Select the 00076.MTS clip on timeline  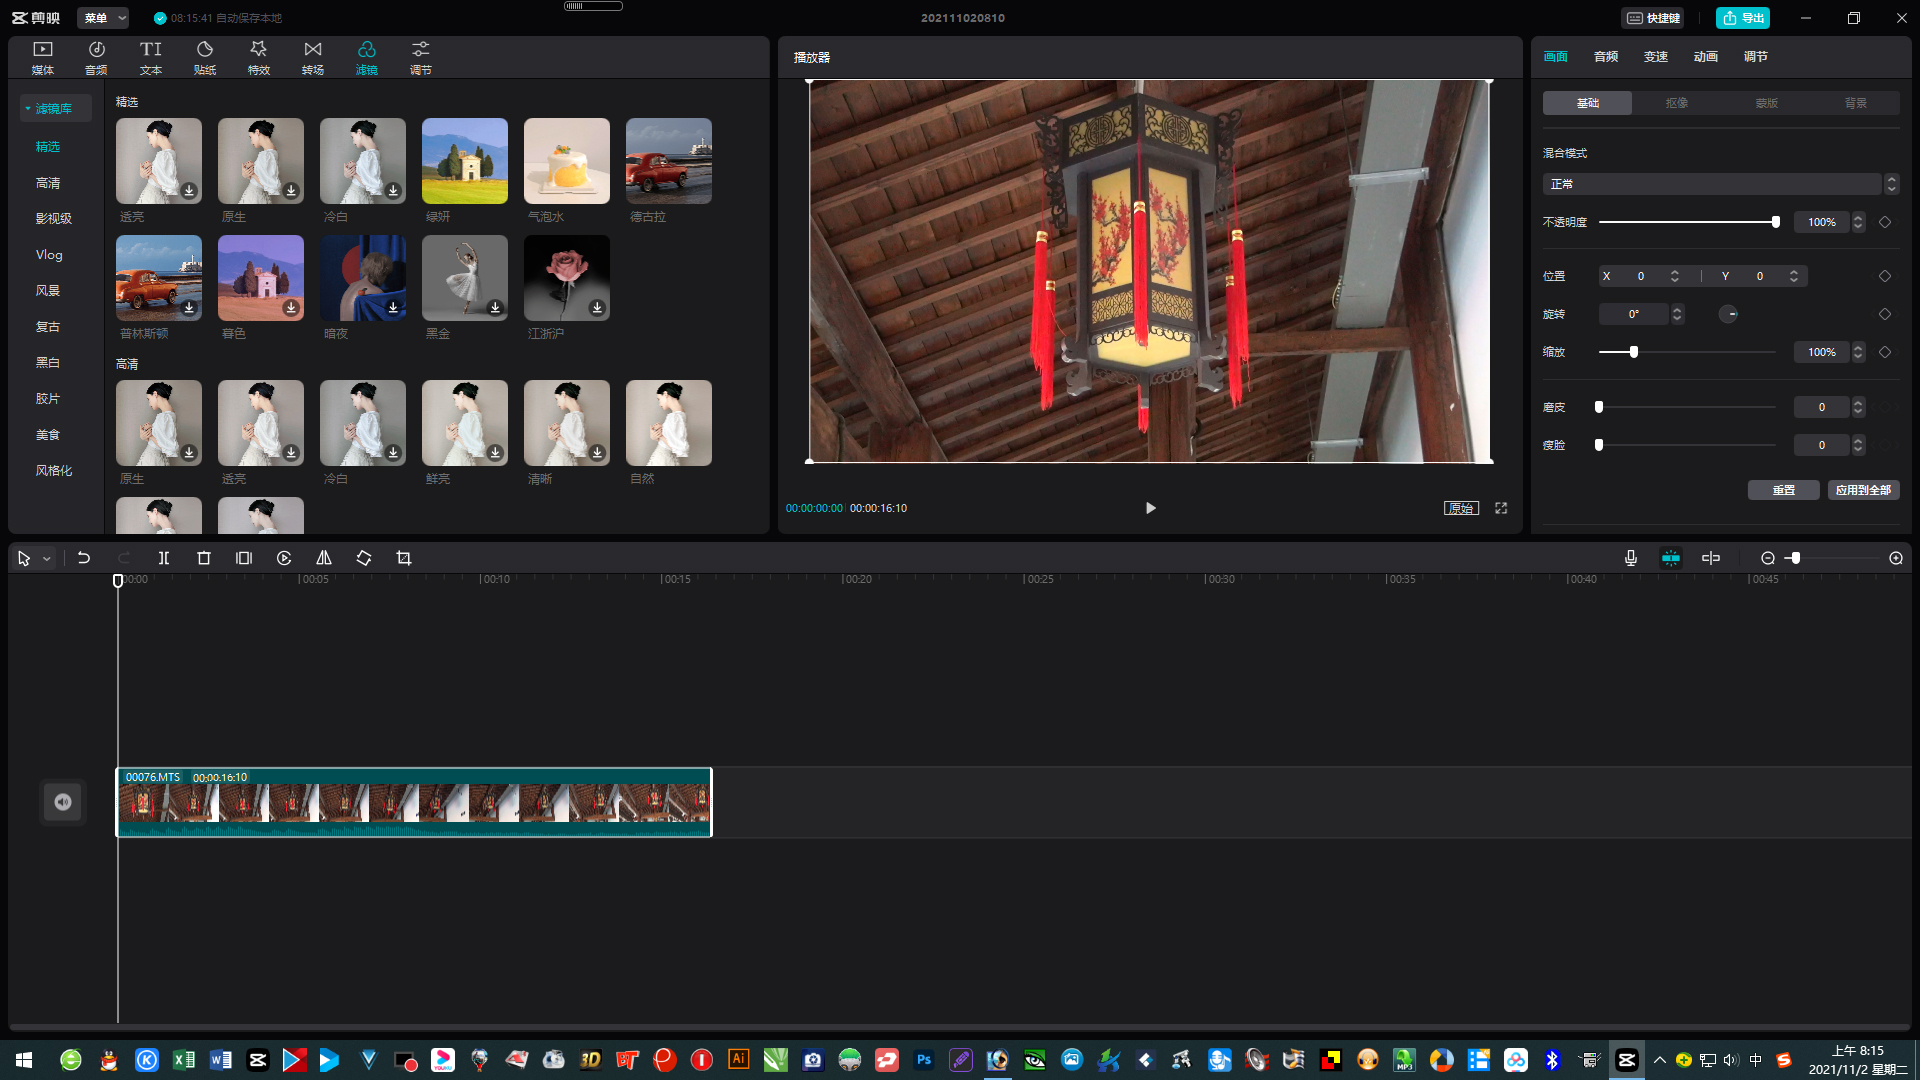(414, 802)
